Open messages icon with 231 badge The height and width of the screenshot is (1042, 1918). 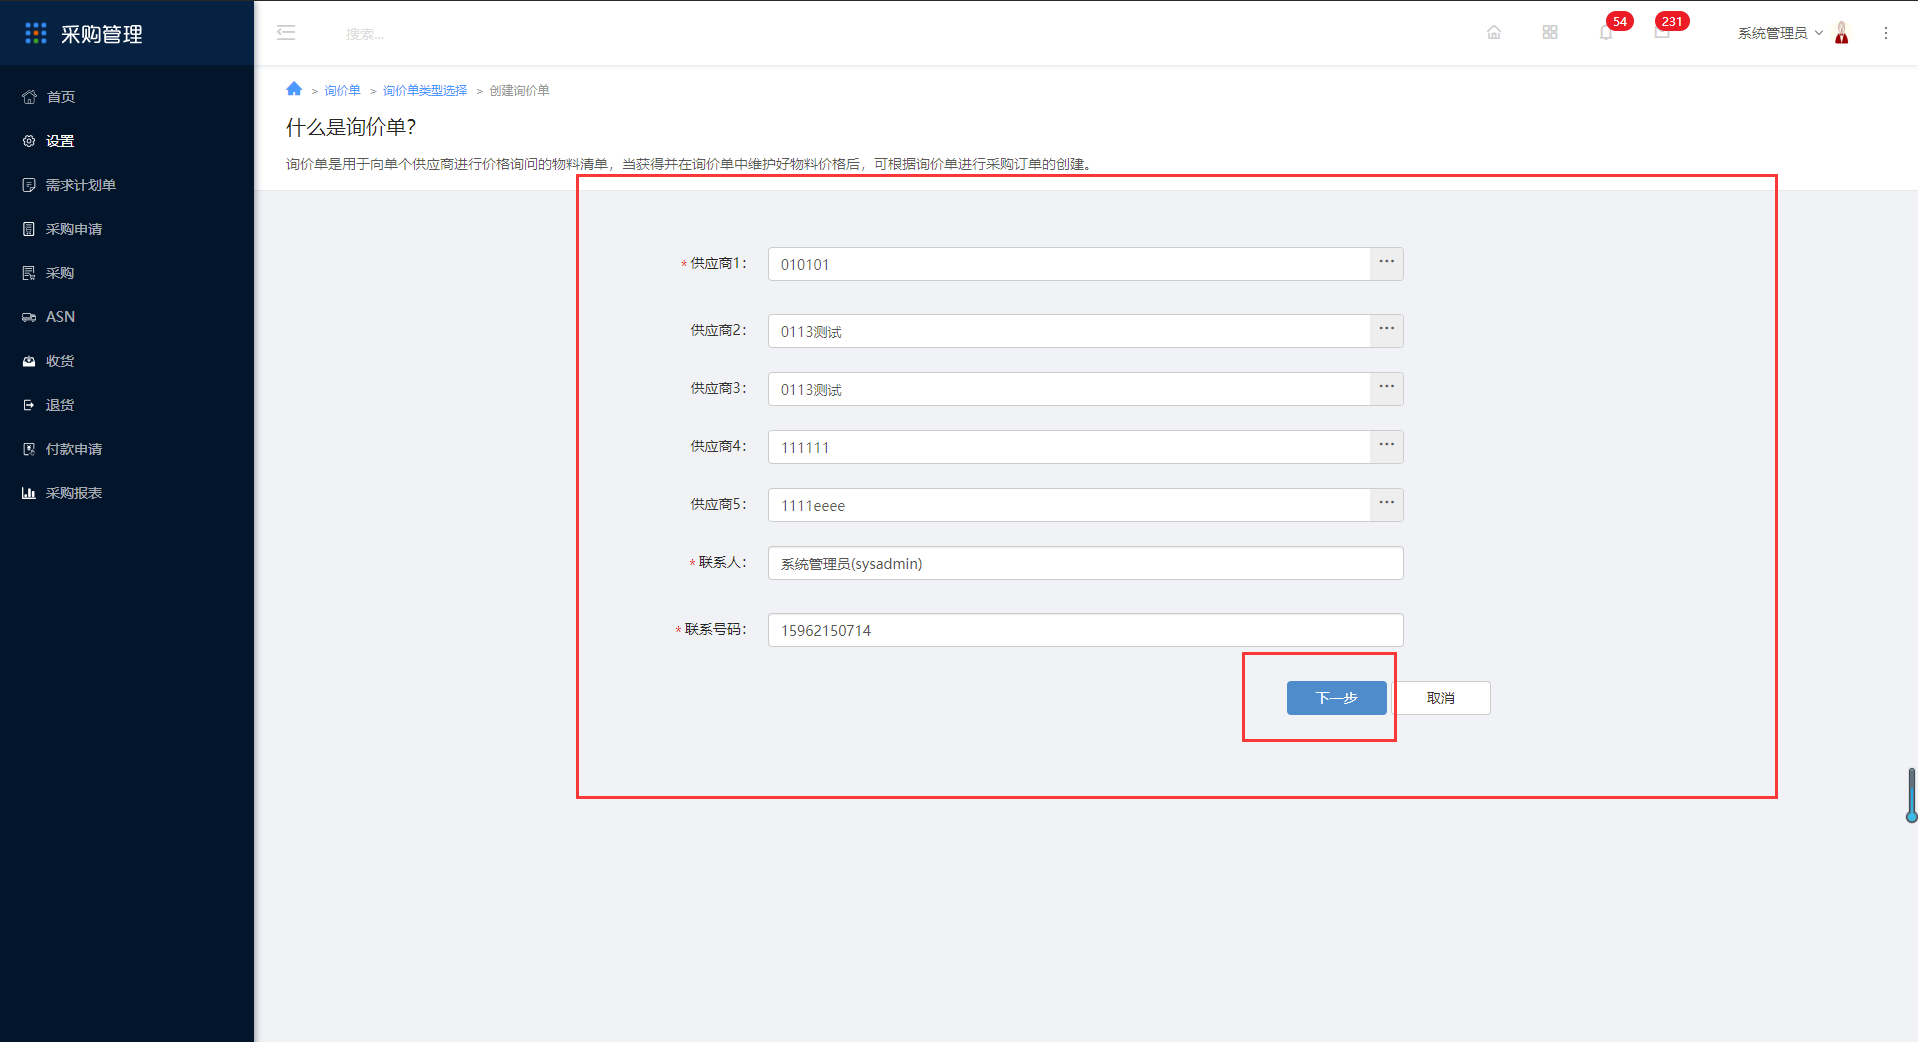[1662, 33]
